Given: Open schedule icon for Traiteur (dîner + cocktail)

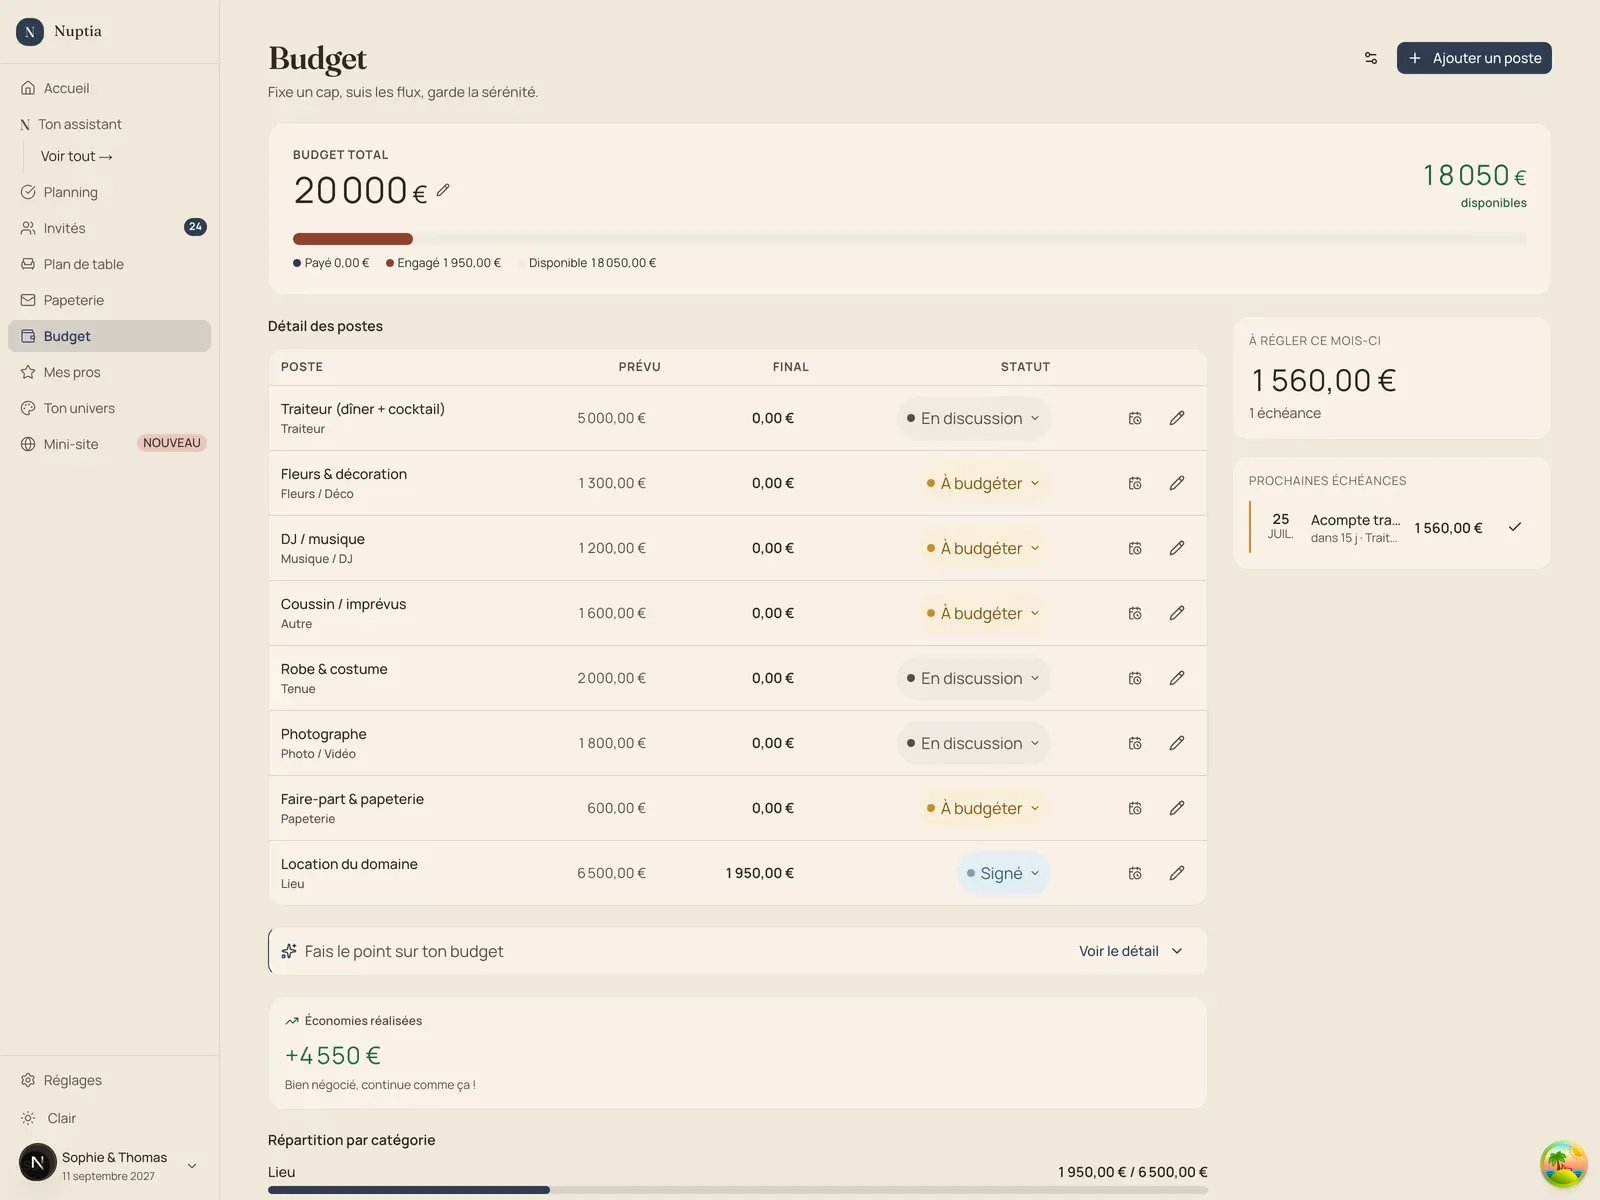Looking at the screenshot, I should tap(1135, 418).
